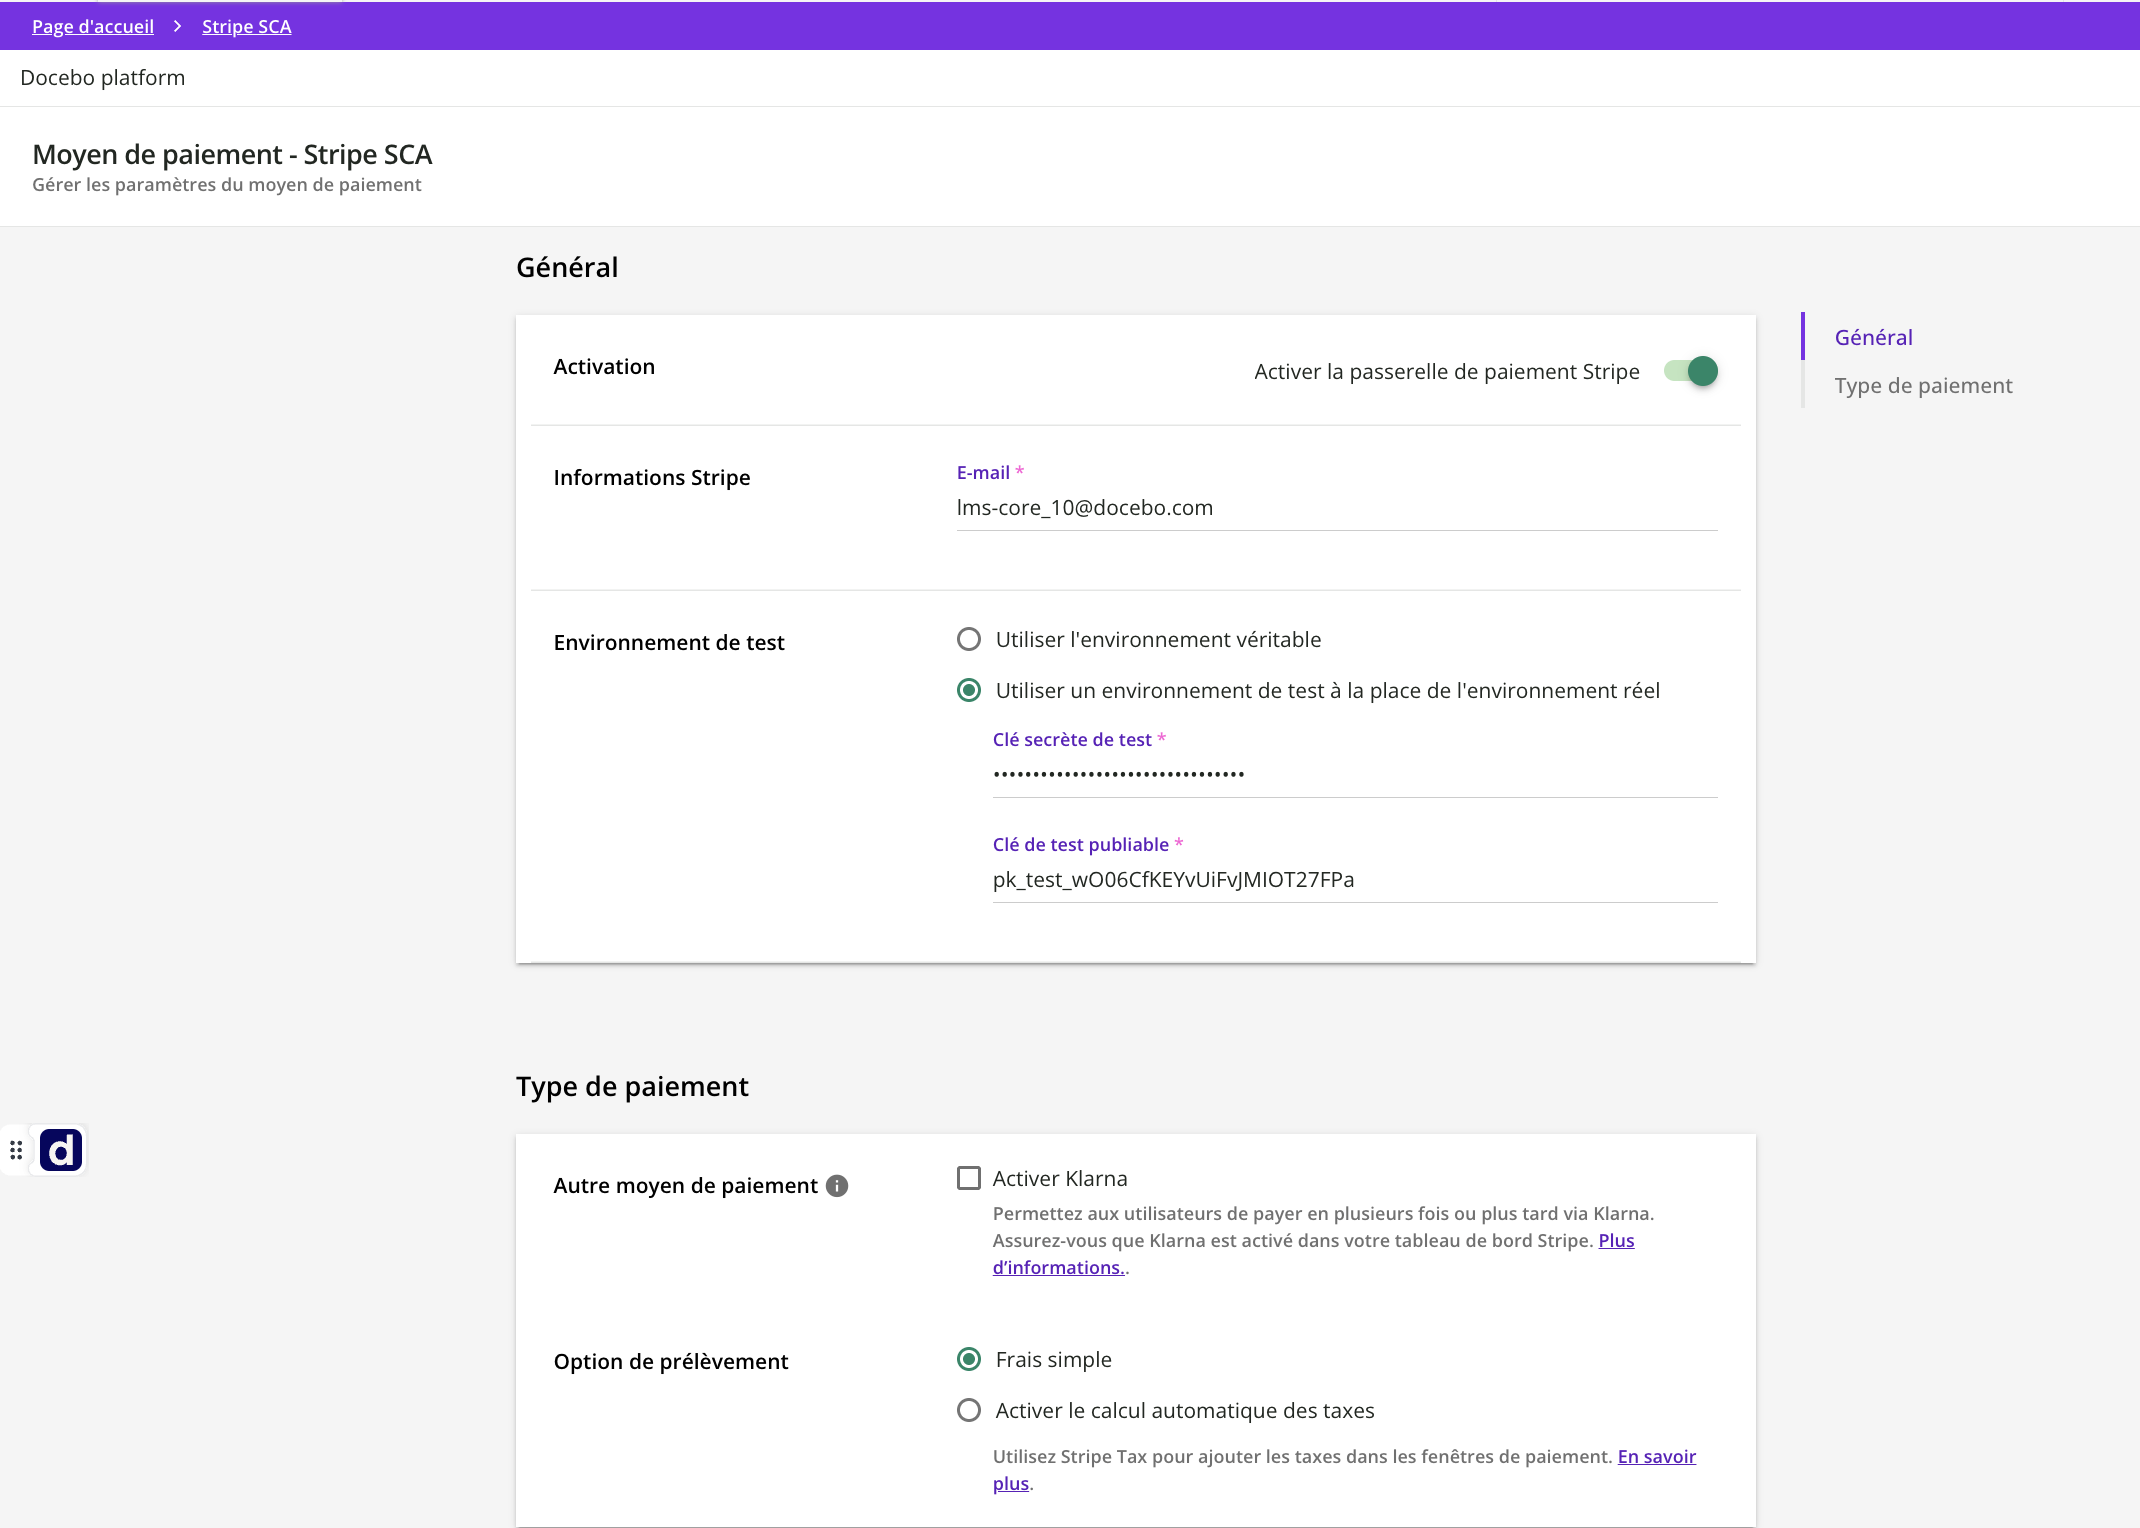
Task: Open the Stripe SCA breadcrumb link
Action: tap(246, 26)
